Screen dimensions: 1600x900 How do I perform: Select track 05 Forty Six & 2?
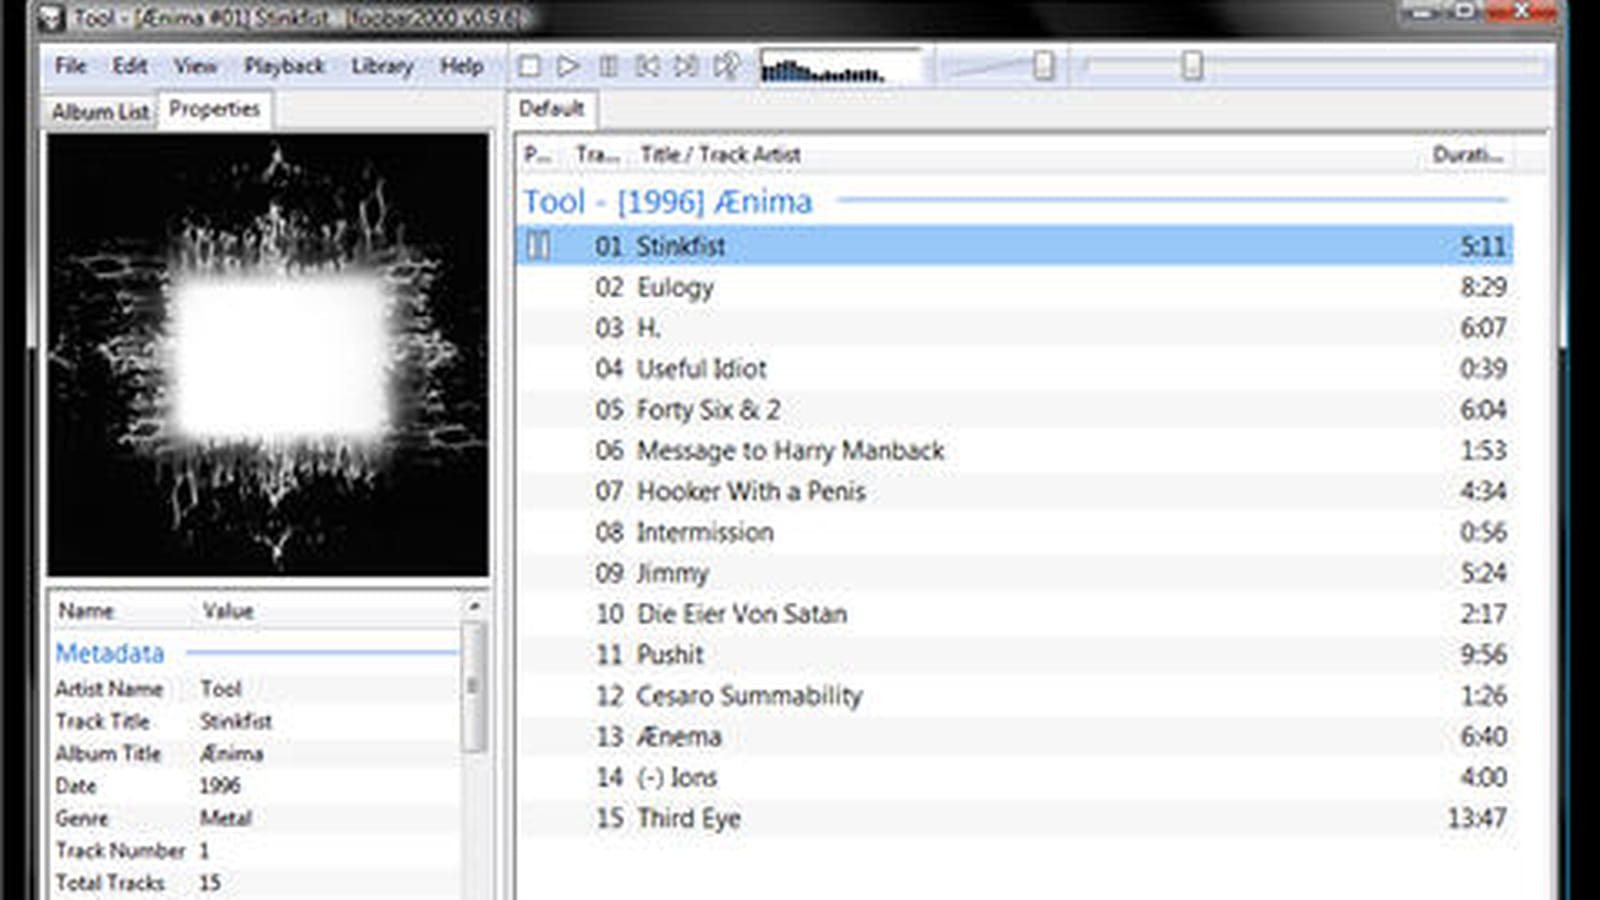(x=1015, y=410)
